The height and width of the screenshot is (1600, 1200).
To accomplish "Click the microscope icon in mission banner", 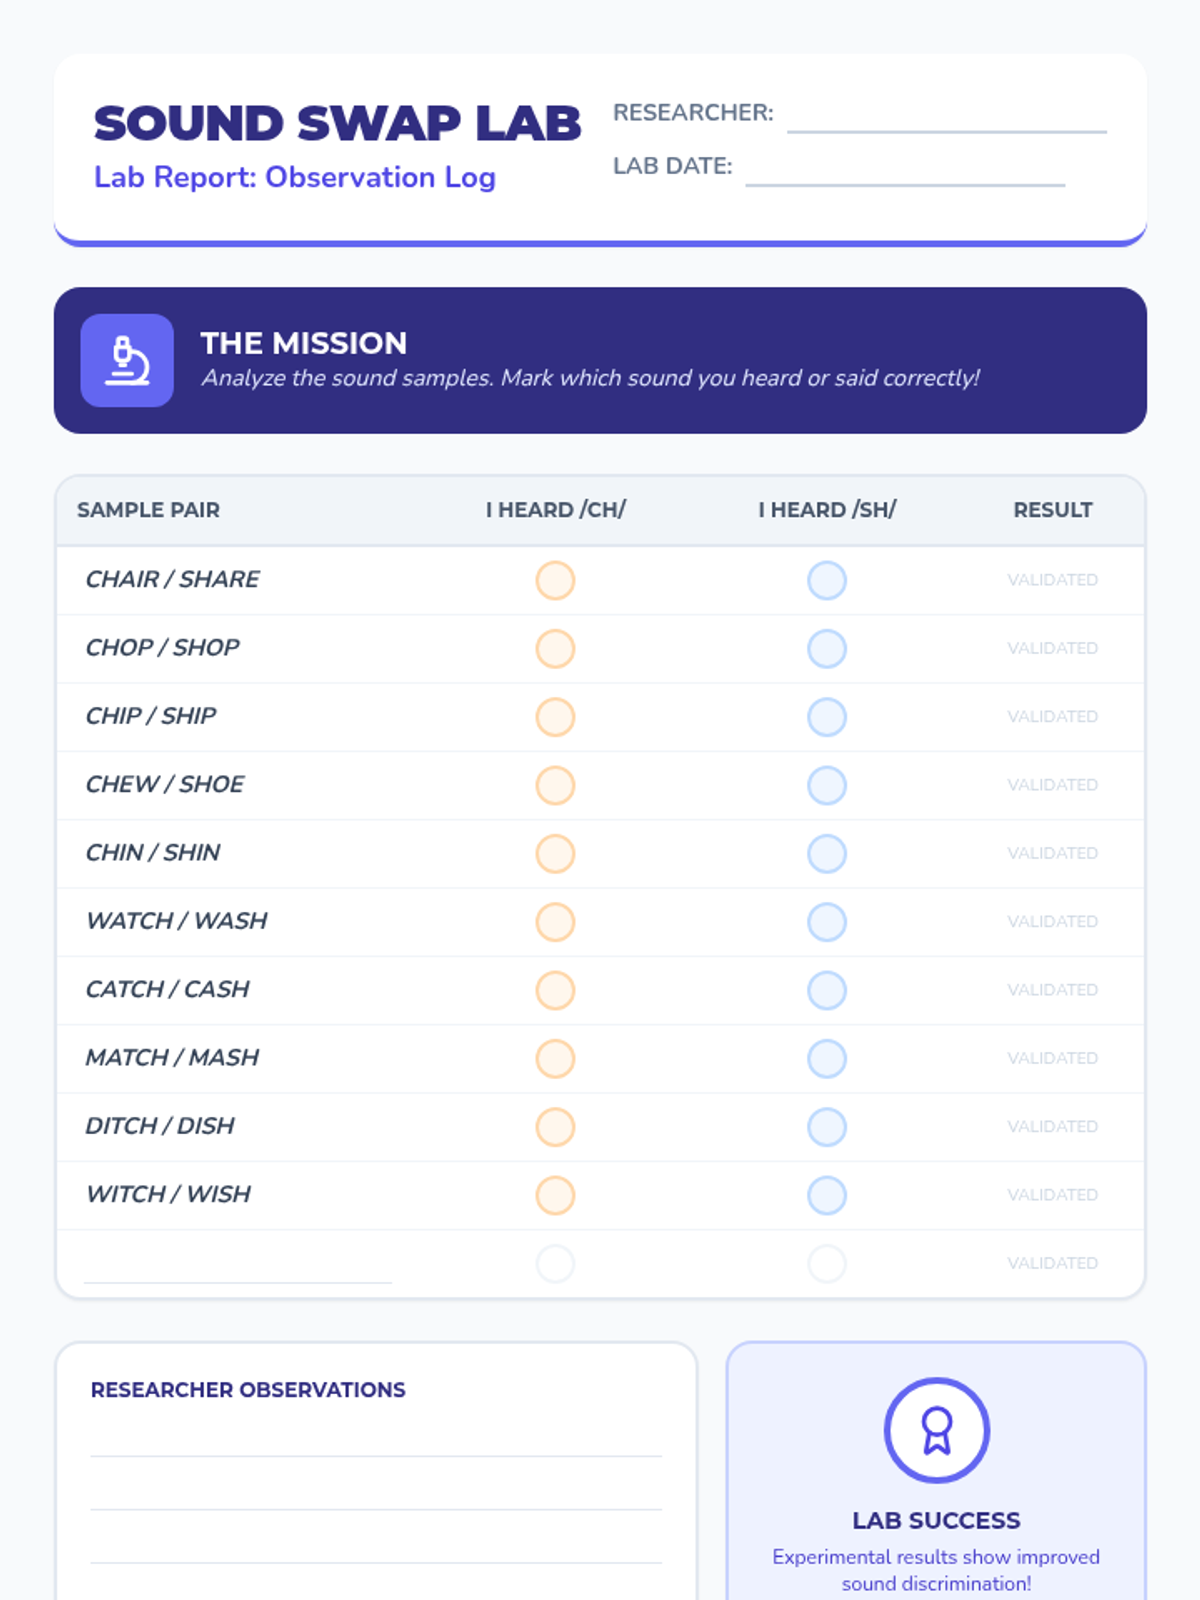I will 127,360.
